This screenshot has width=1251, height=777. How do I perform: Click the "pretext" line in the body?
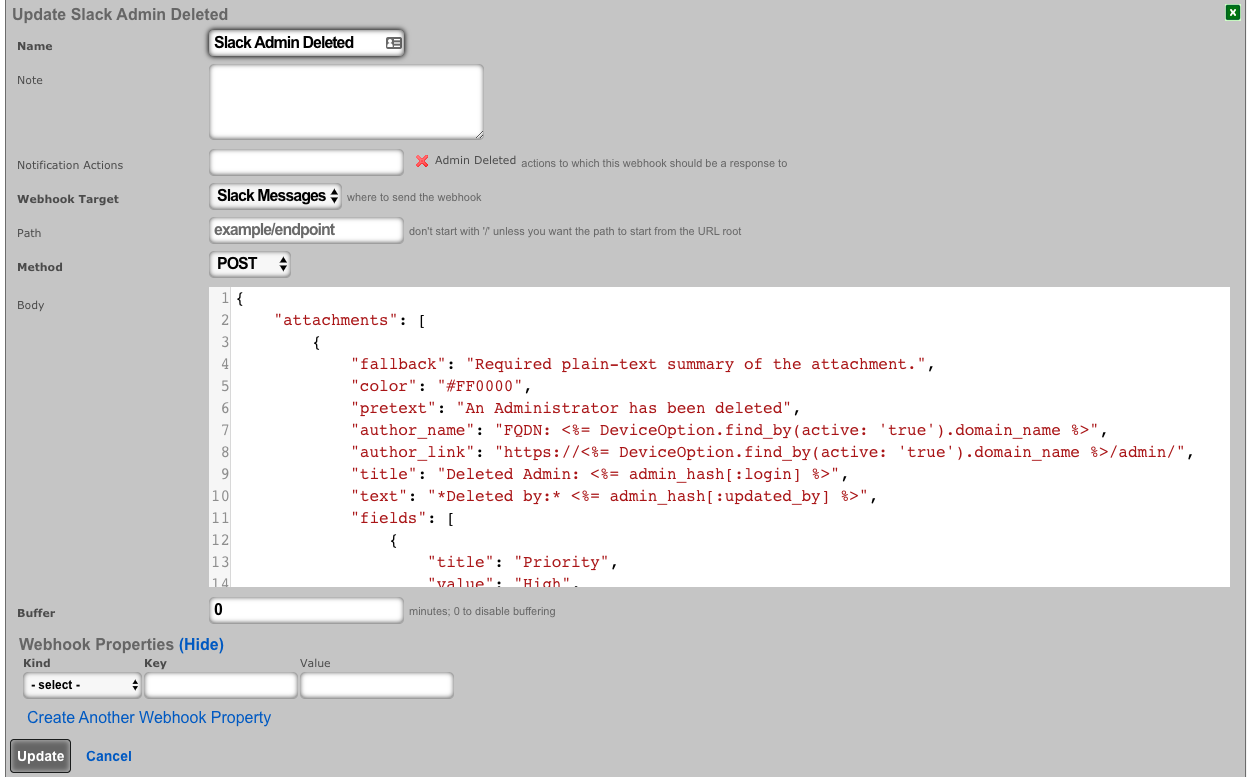(x=575, y=408)
